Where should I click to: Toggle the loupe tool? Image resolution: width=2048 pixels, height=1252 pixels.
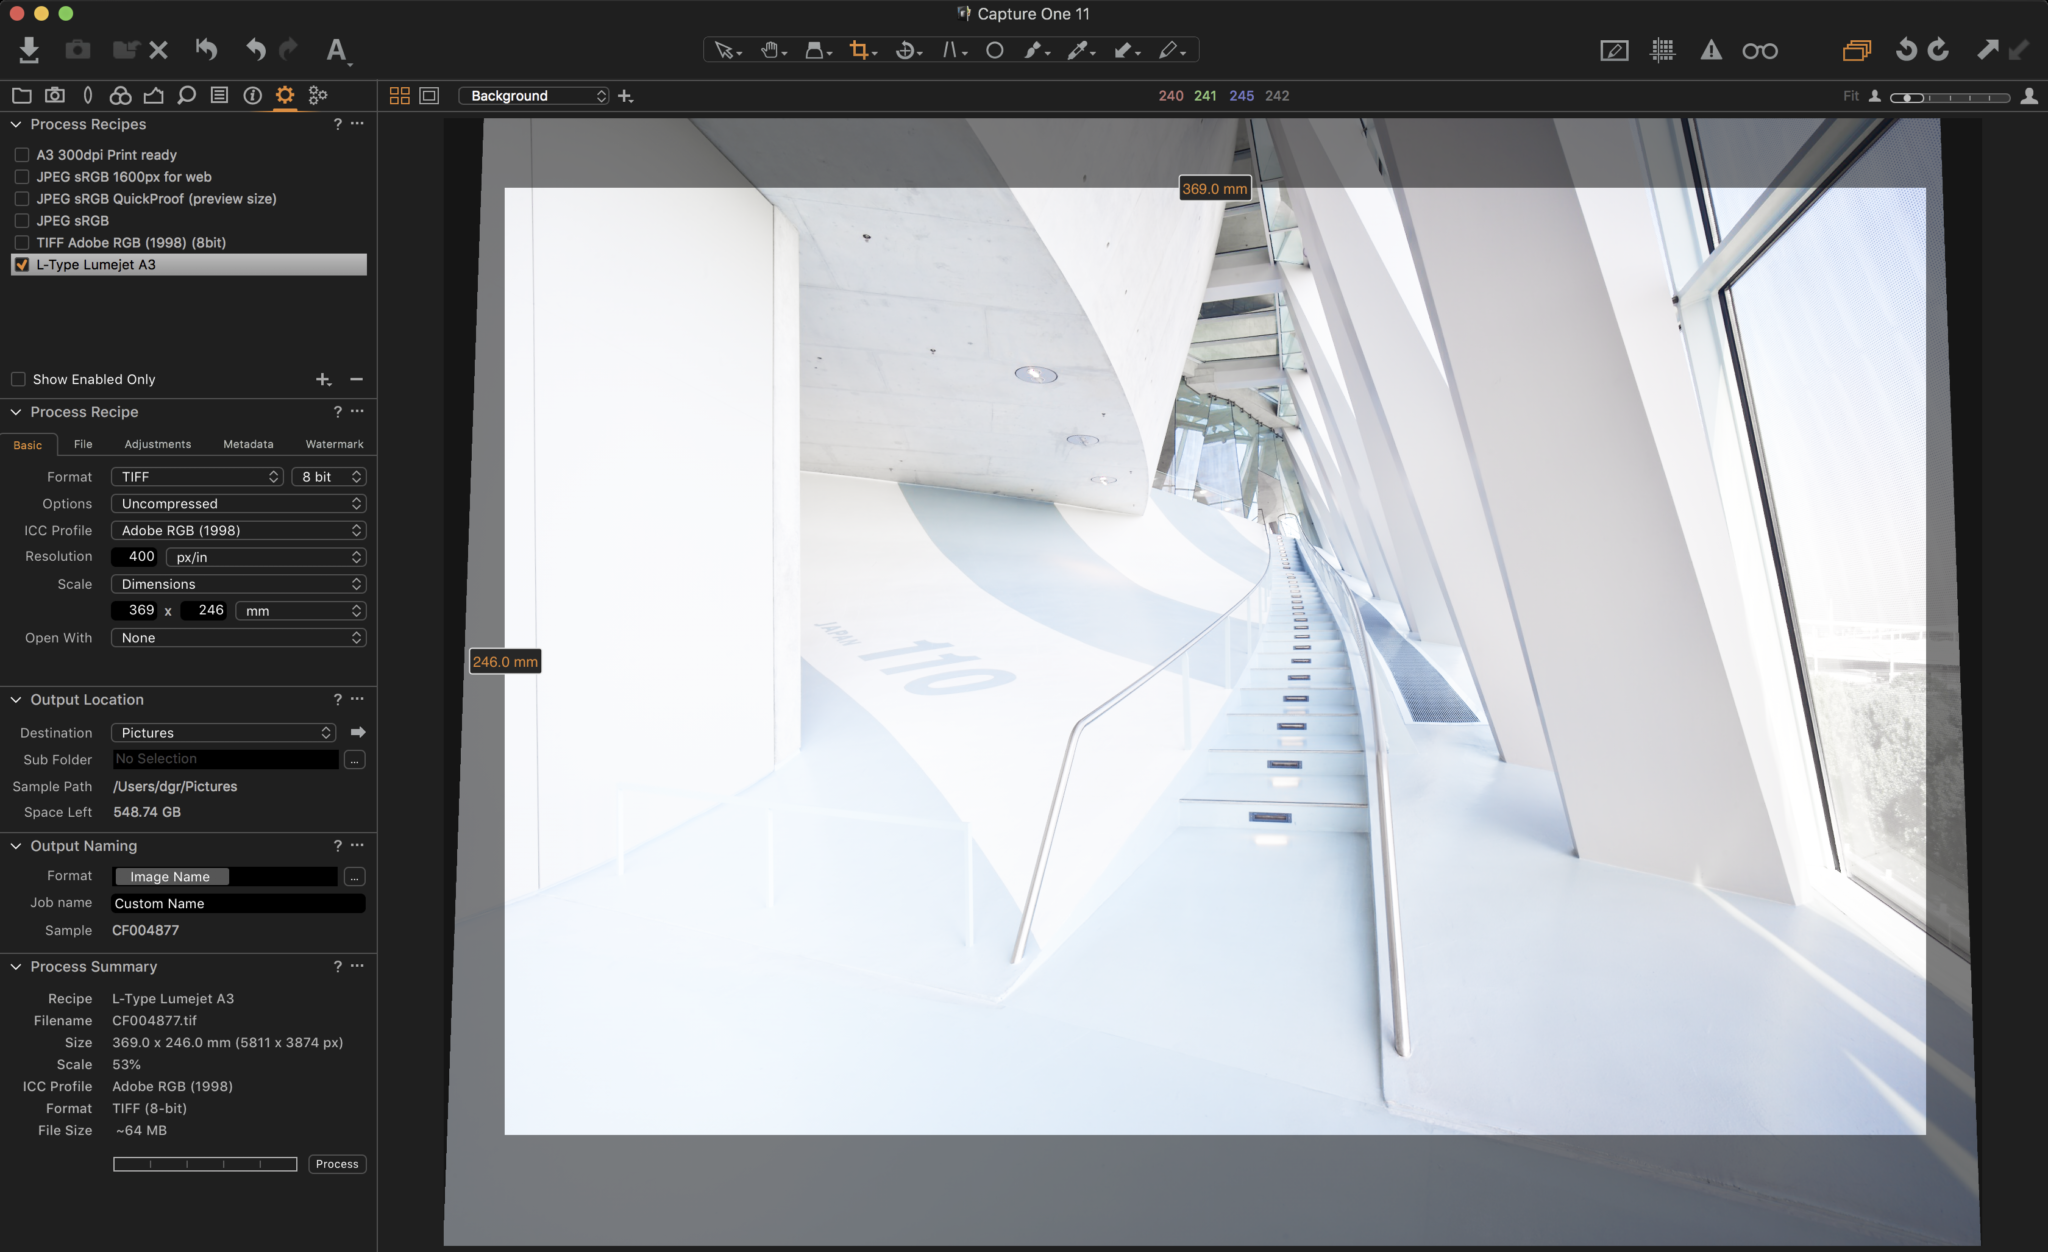[1760, 50]
